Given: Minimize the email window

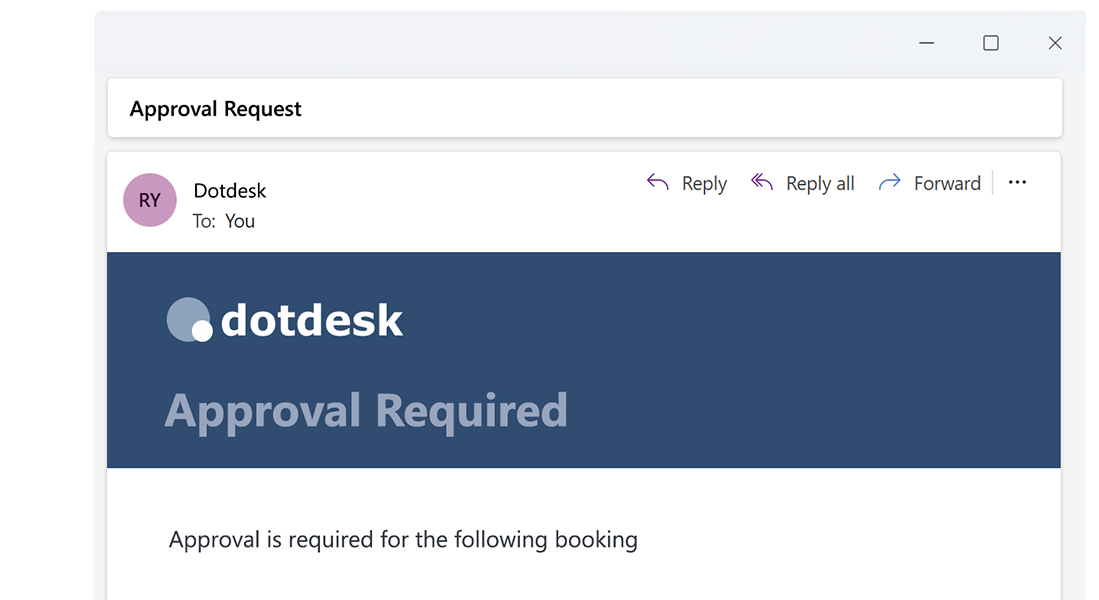Looking at the screenshot, I should 927,43.
